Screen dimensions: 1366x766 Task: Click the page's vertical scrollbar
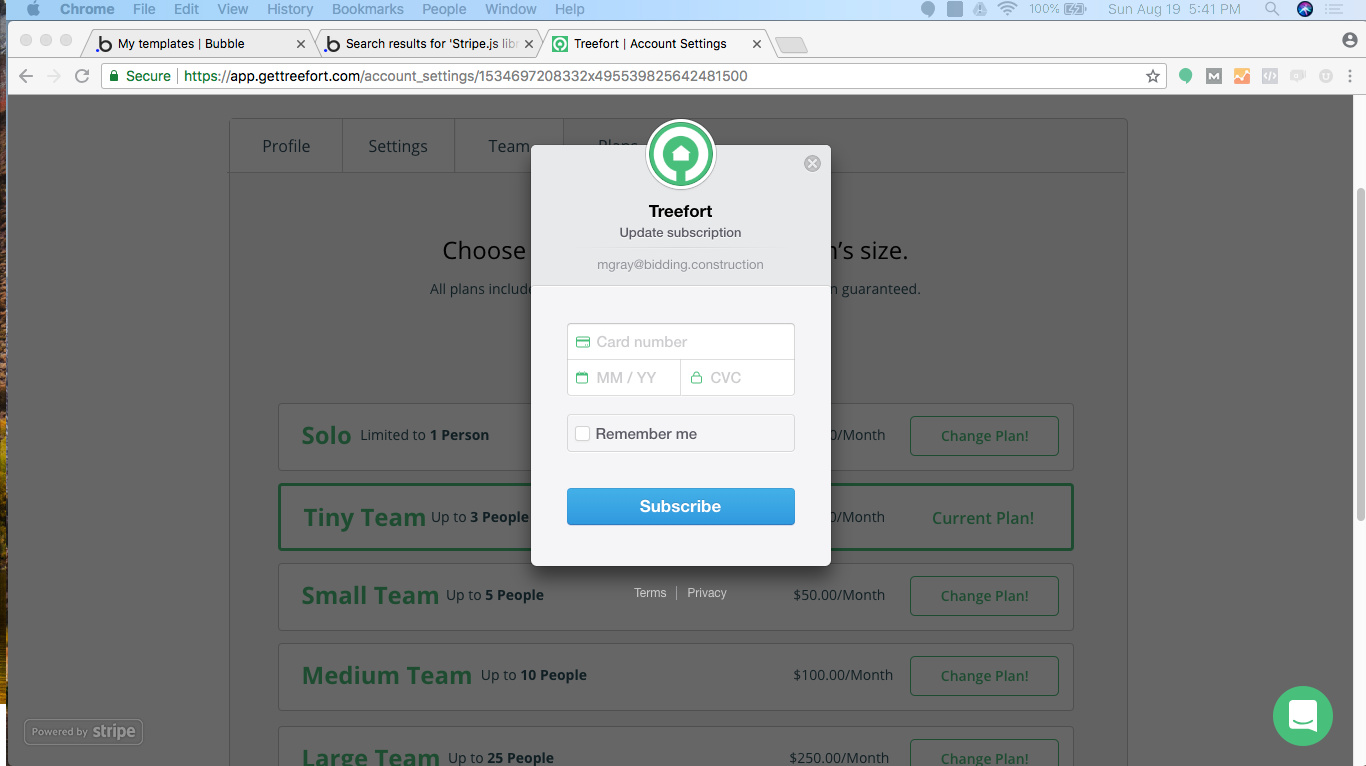pos(1359,354)
